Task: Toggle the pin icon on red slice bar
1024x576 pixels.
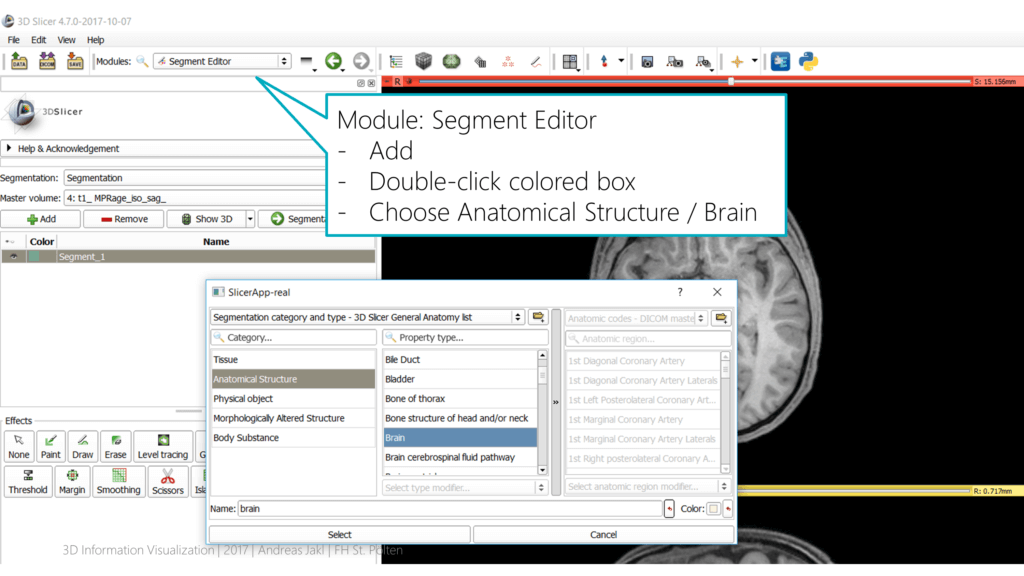Action: click(x=409, y=82)
